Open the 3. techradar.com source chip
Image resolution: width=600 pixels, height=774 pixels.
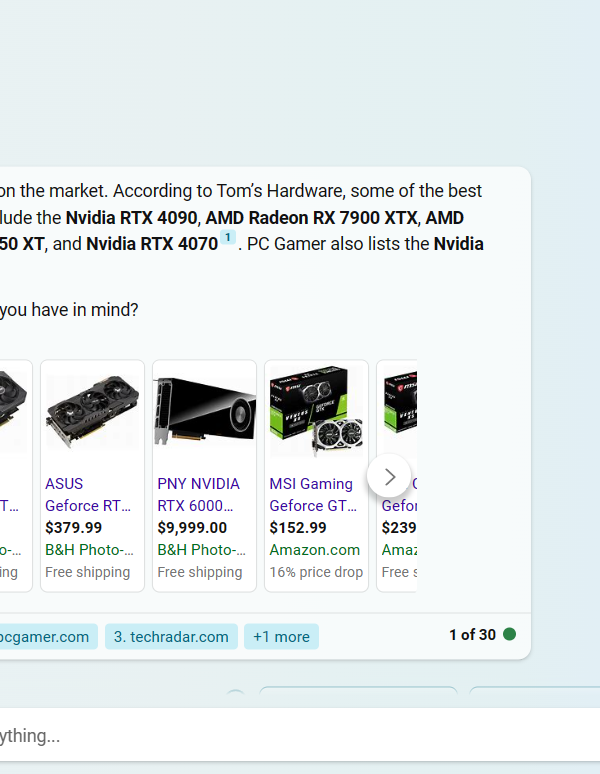pyautogui.click(x=171, y=636)
